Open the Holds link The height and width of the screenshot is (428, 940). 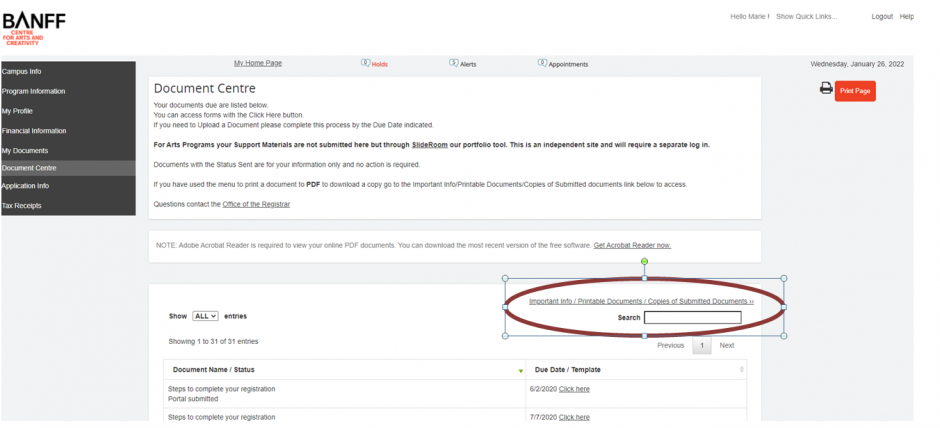pyautogui.click(x=379, y=64)
